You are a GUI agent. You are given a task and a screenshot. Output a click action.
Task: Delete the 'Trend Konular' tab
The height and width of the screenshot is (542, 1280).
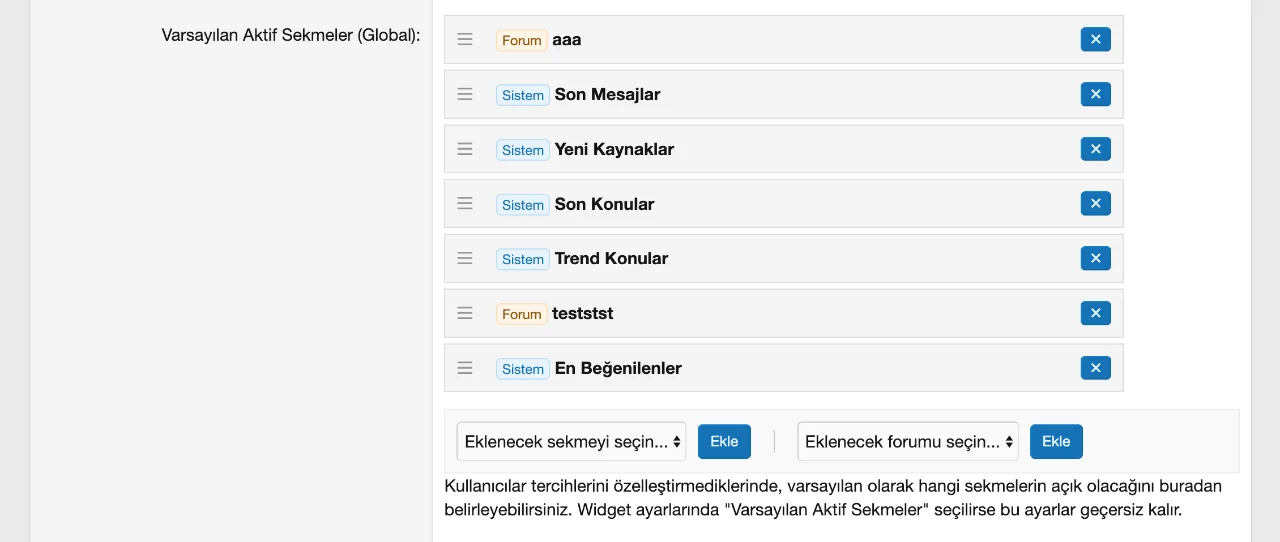click(1095, 258)
